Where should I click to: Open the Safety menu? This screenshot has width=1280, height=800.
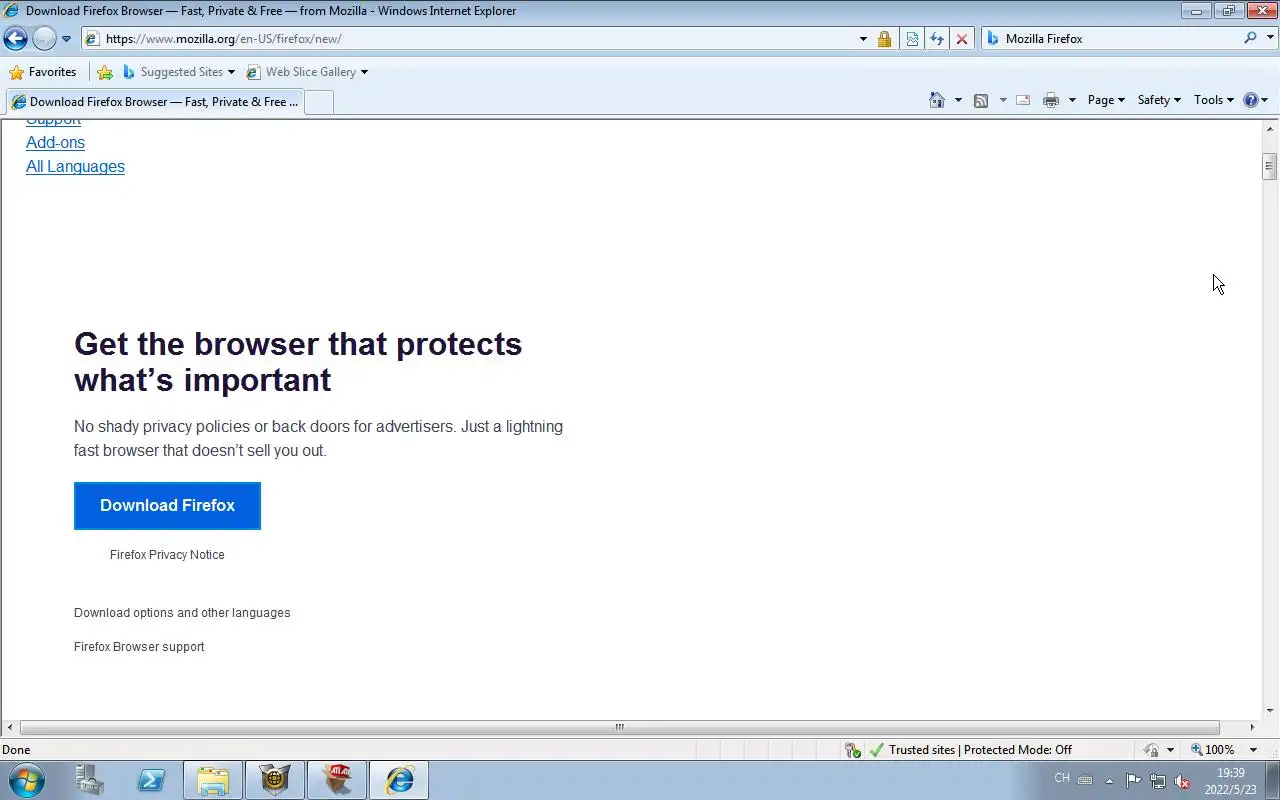pos(1159,100)
